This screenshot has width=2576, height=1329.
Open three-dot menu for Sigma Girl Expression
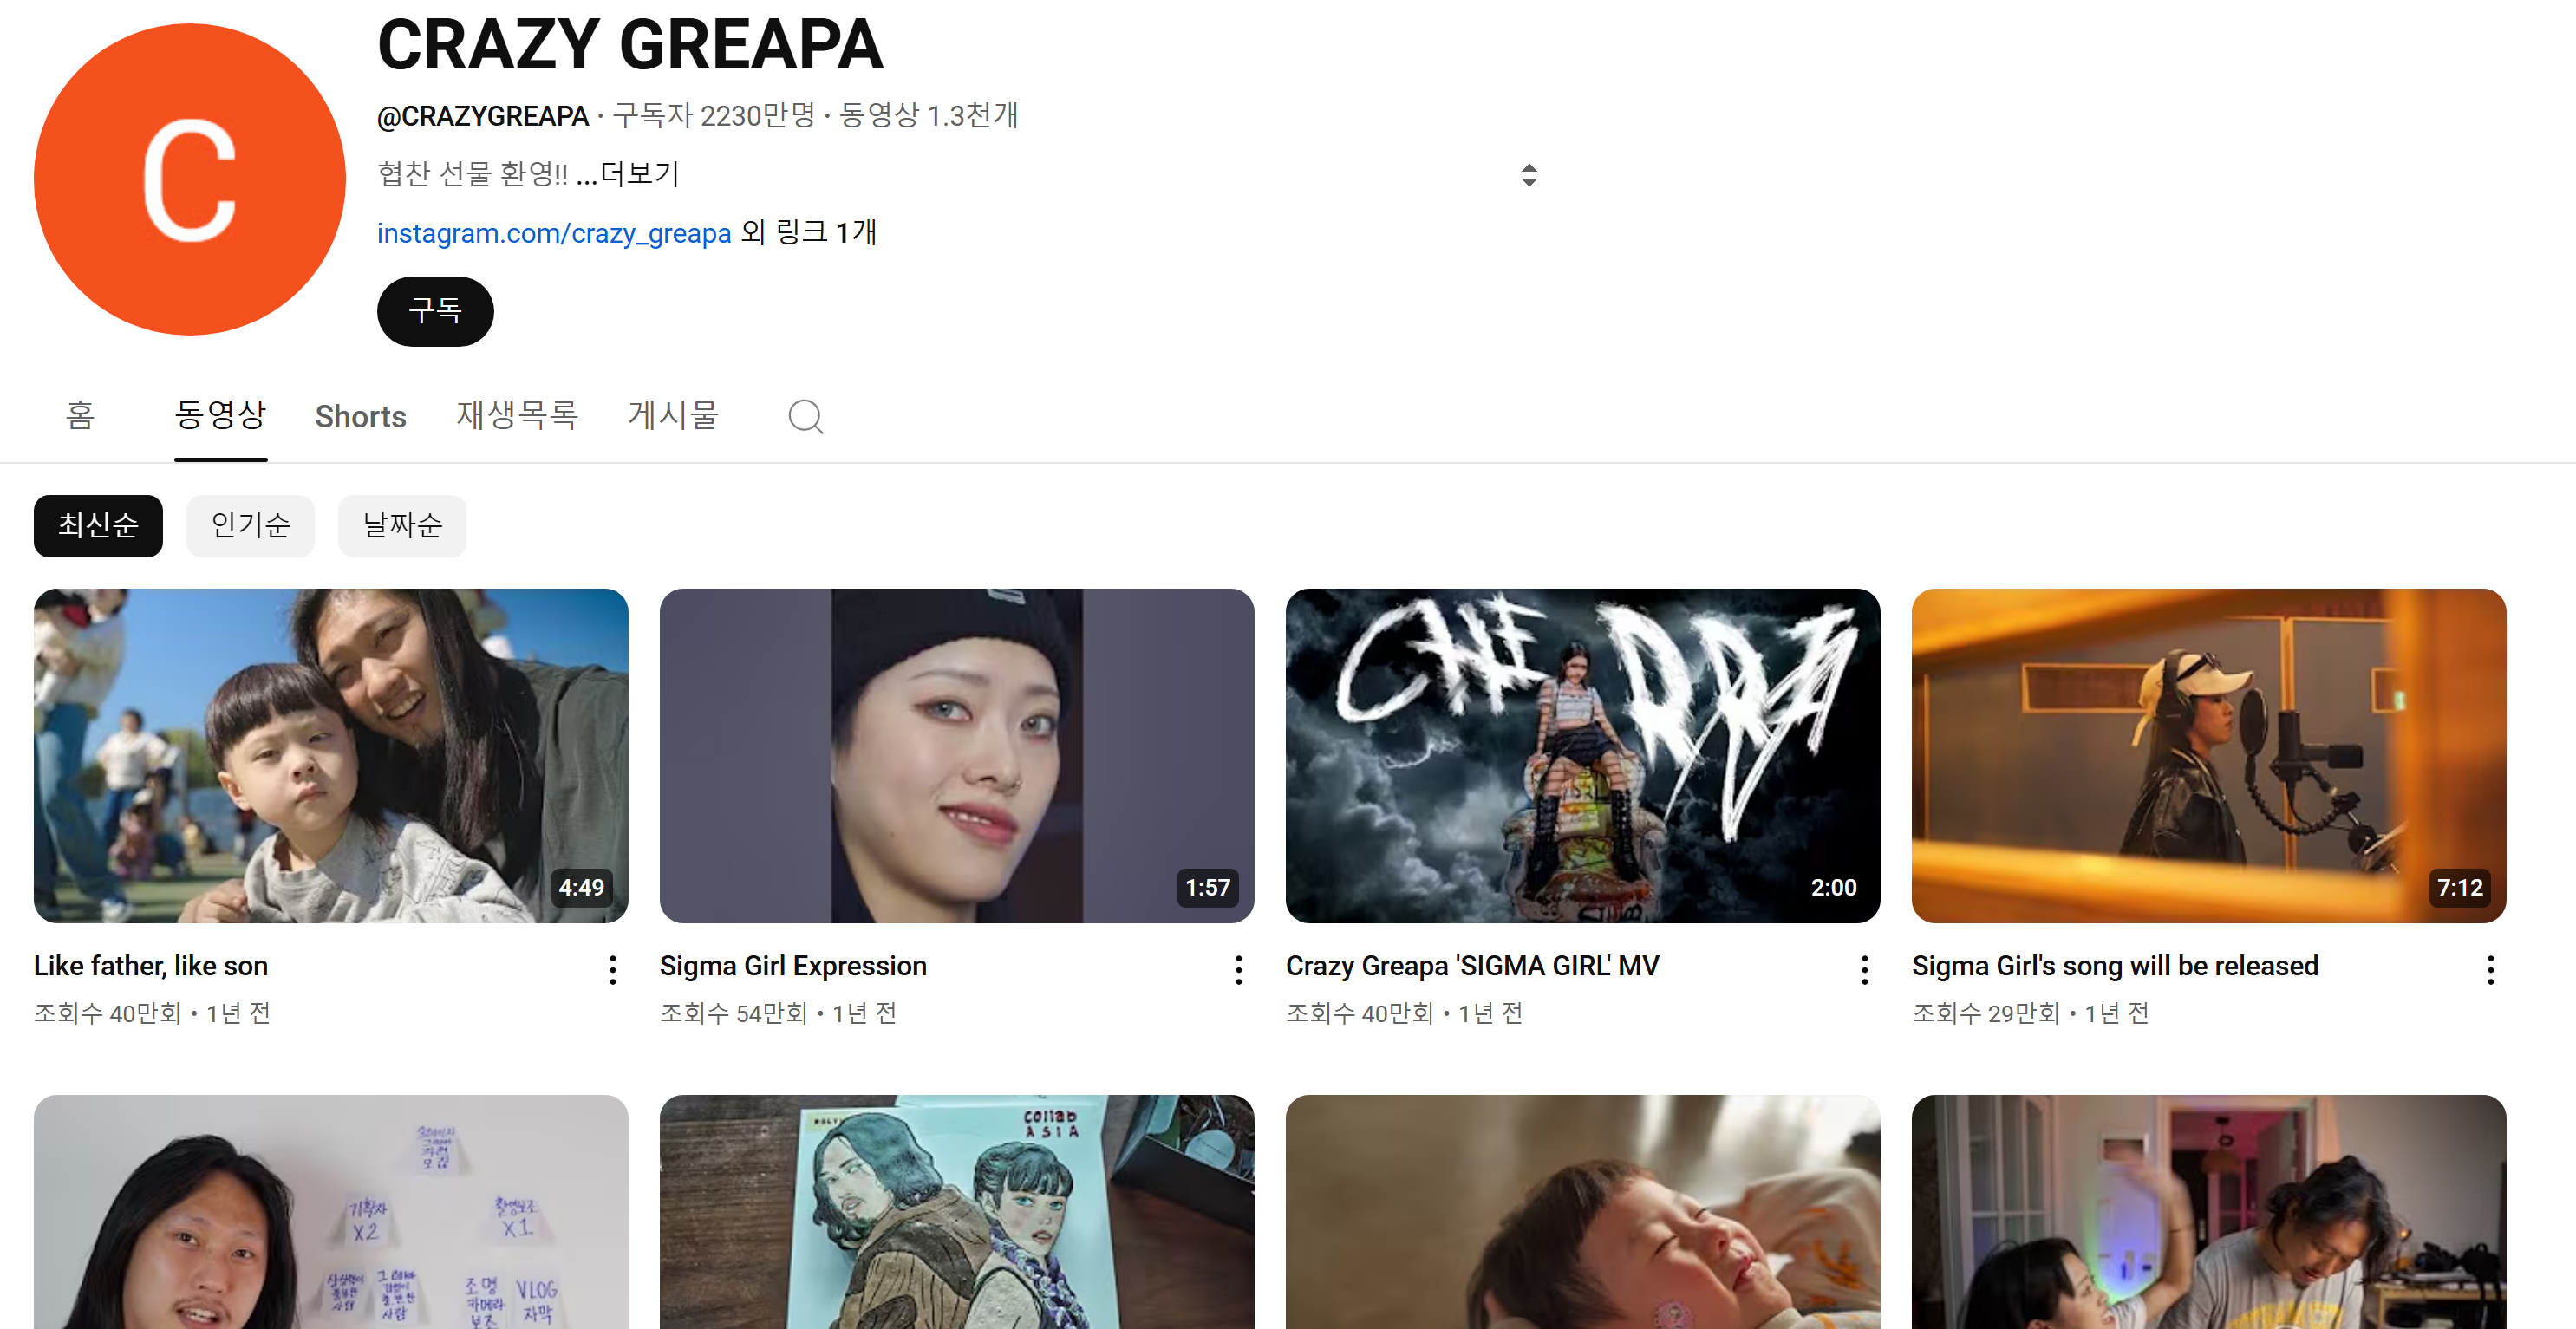1238,969
